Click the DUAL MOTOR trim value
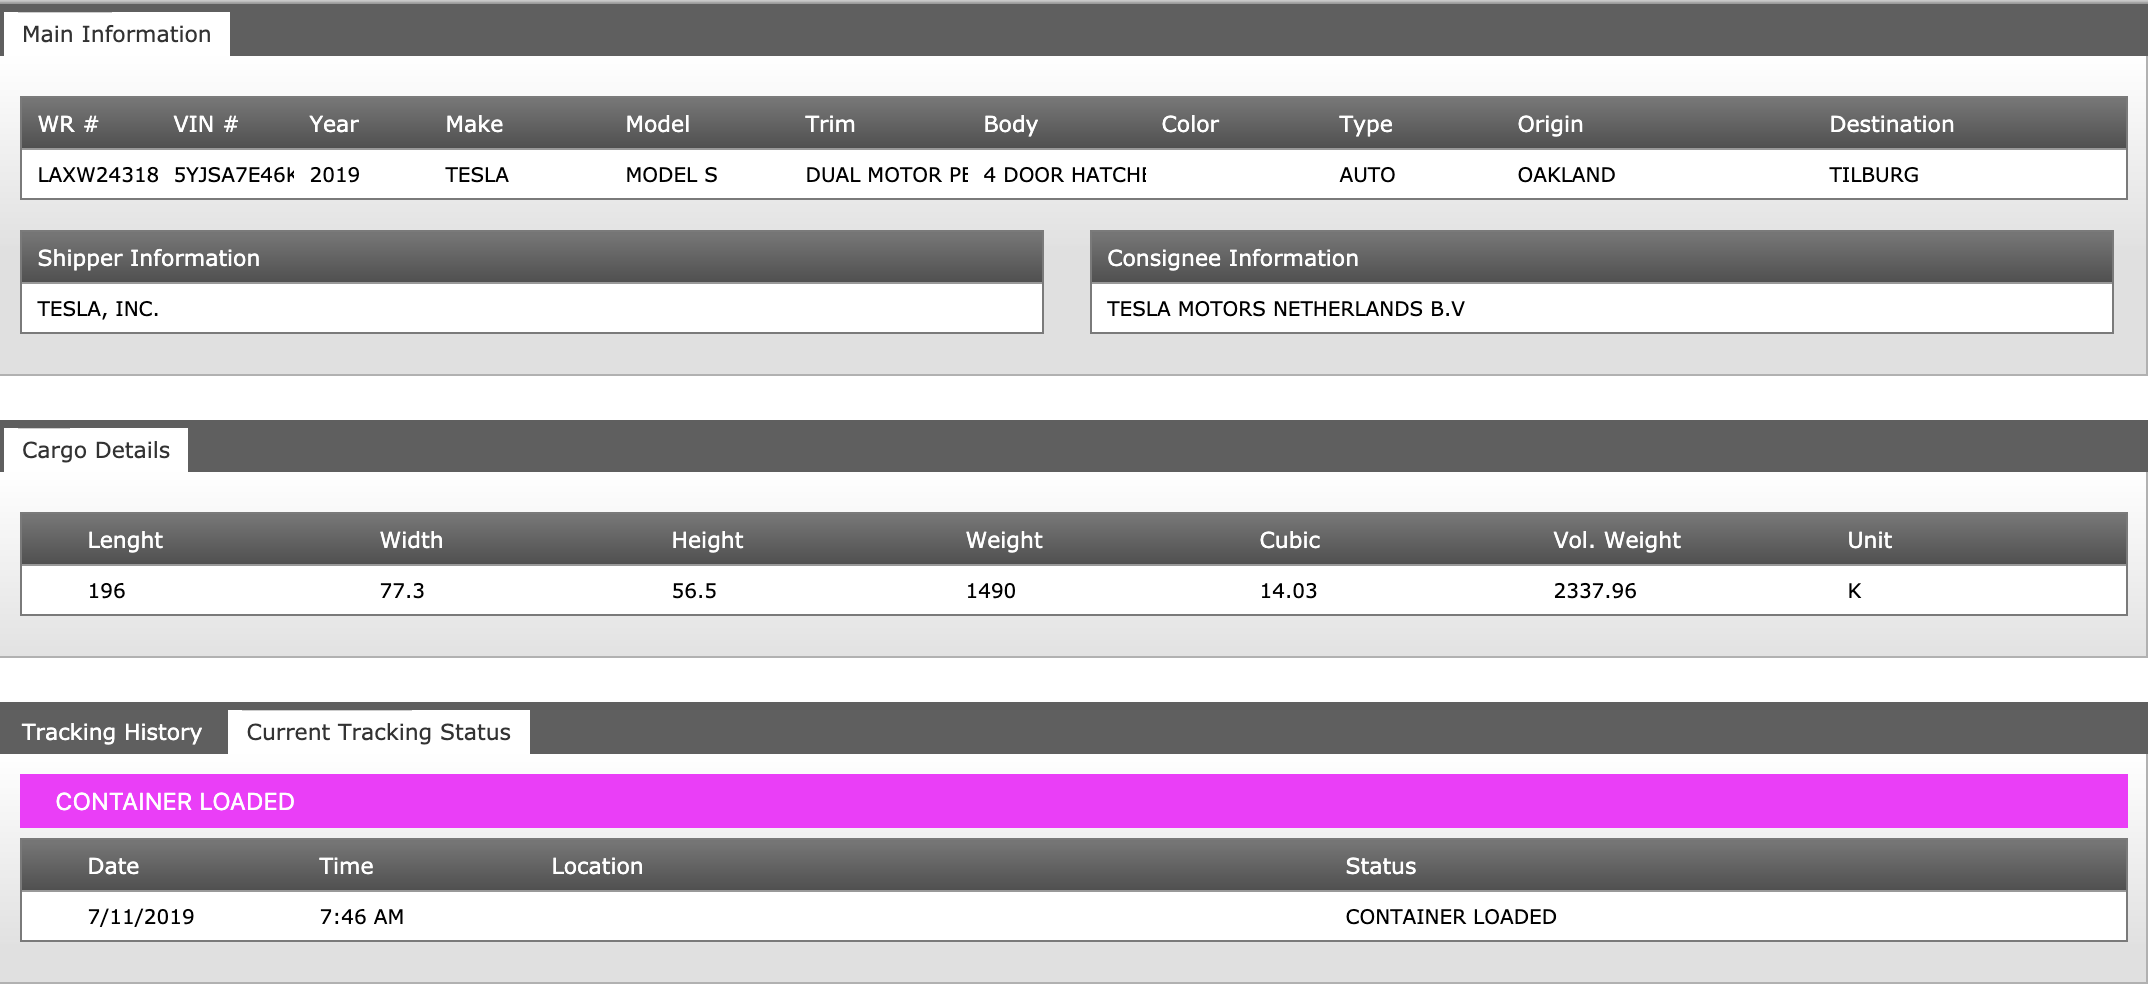This screenshot has width=2148, height=992. [x=886, y=175]
